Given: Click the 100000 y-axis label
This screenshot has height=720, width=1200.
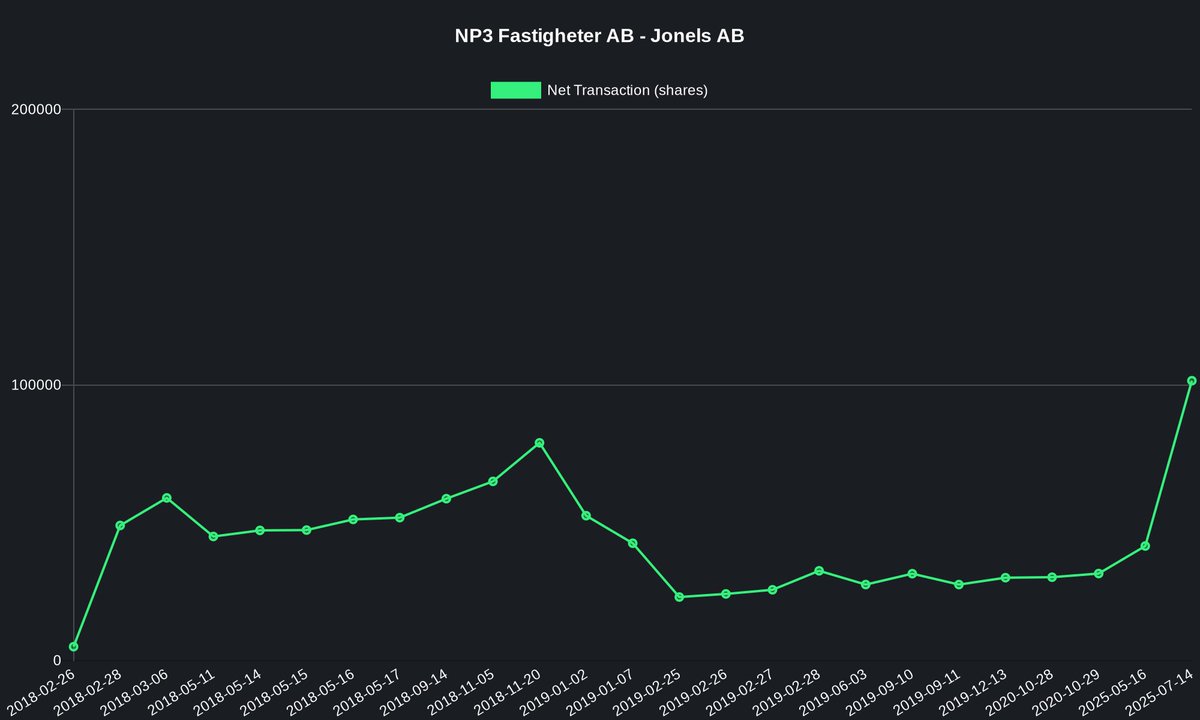Looking at the screenshot, I should pyautogui.click(x=36, y=385).
